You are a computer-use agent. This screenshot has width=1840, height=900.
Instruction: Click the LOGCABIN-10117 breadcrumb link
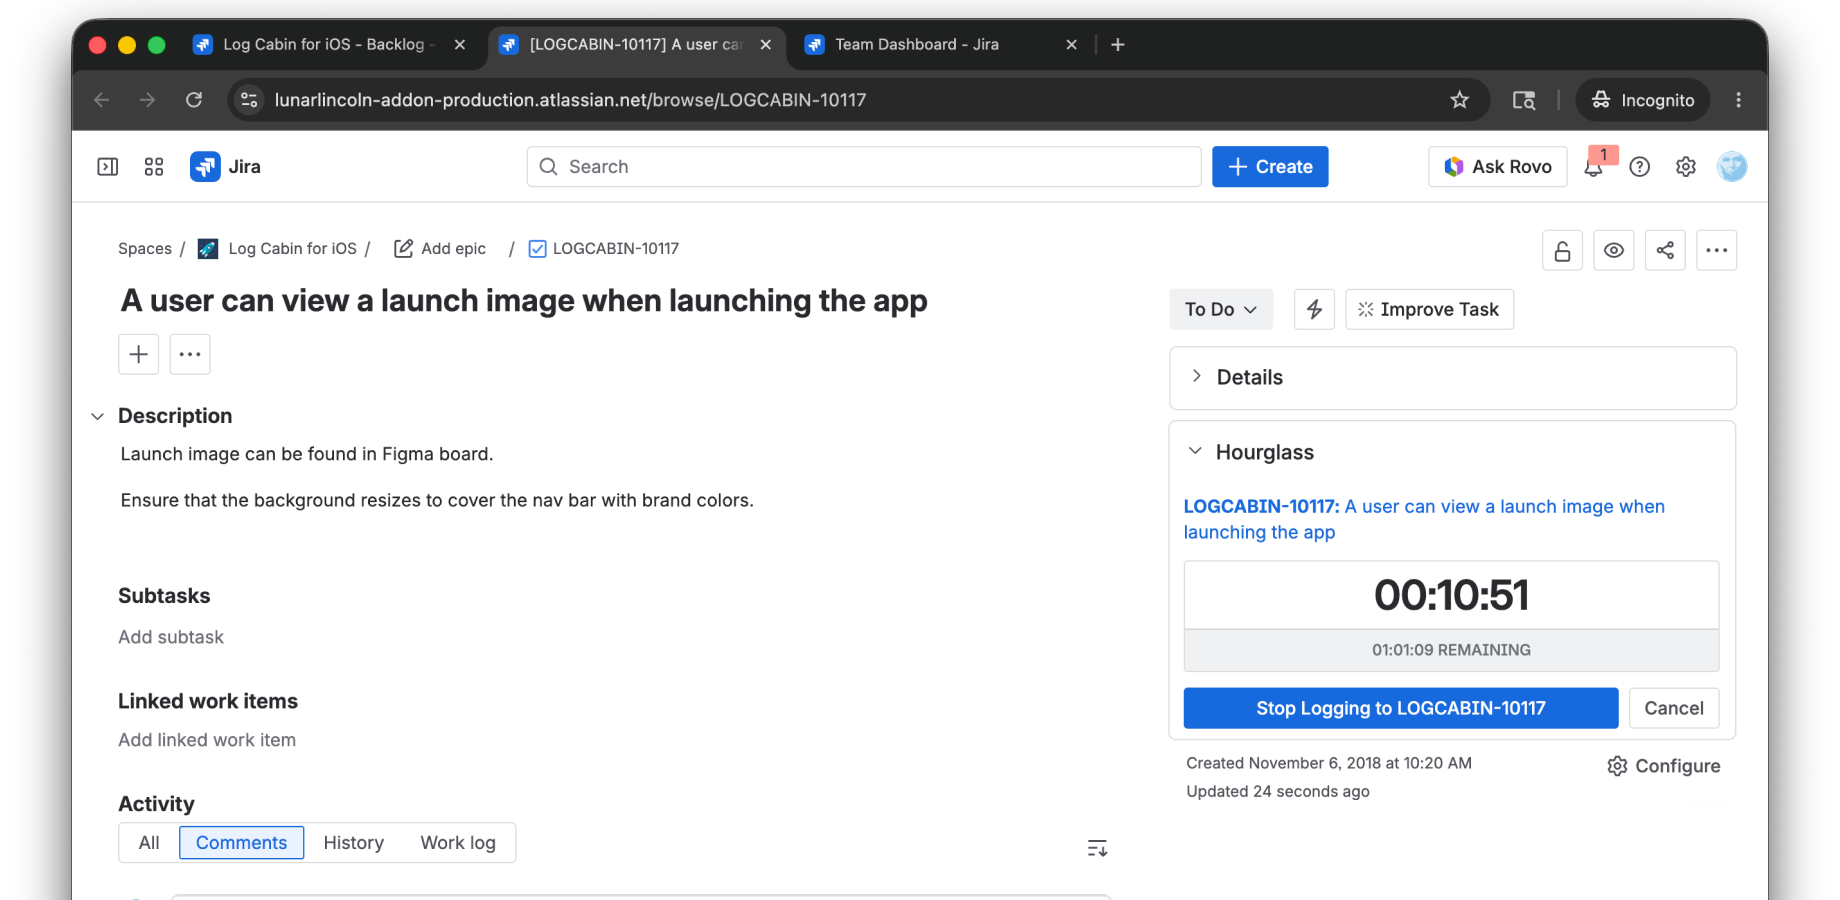pyautogui.click(x=616, y=249)
